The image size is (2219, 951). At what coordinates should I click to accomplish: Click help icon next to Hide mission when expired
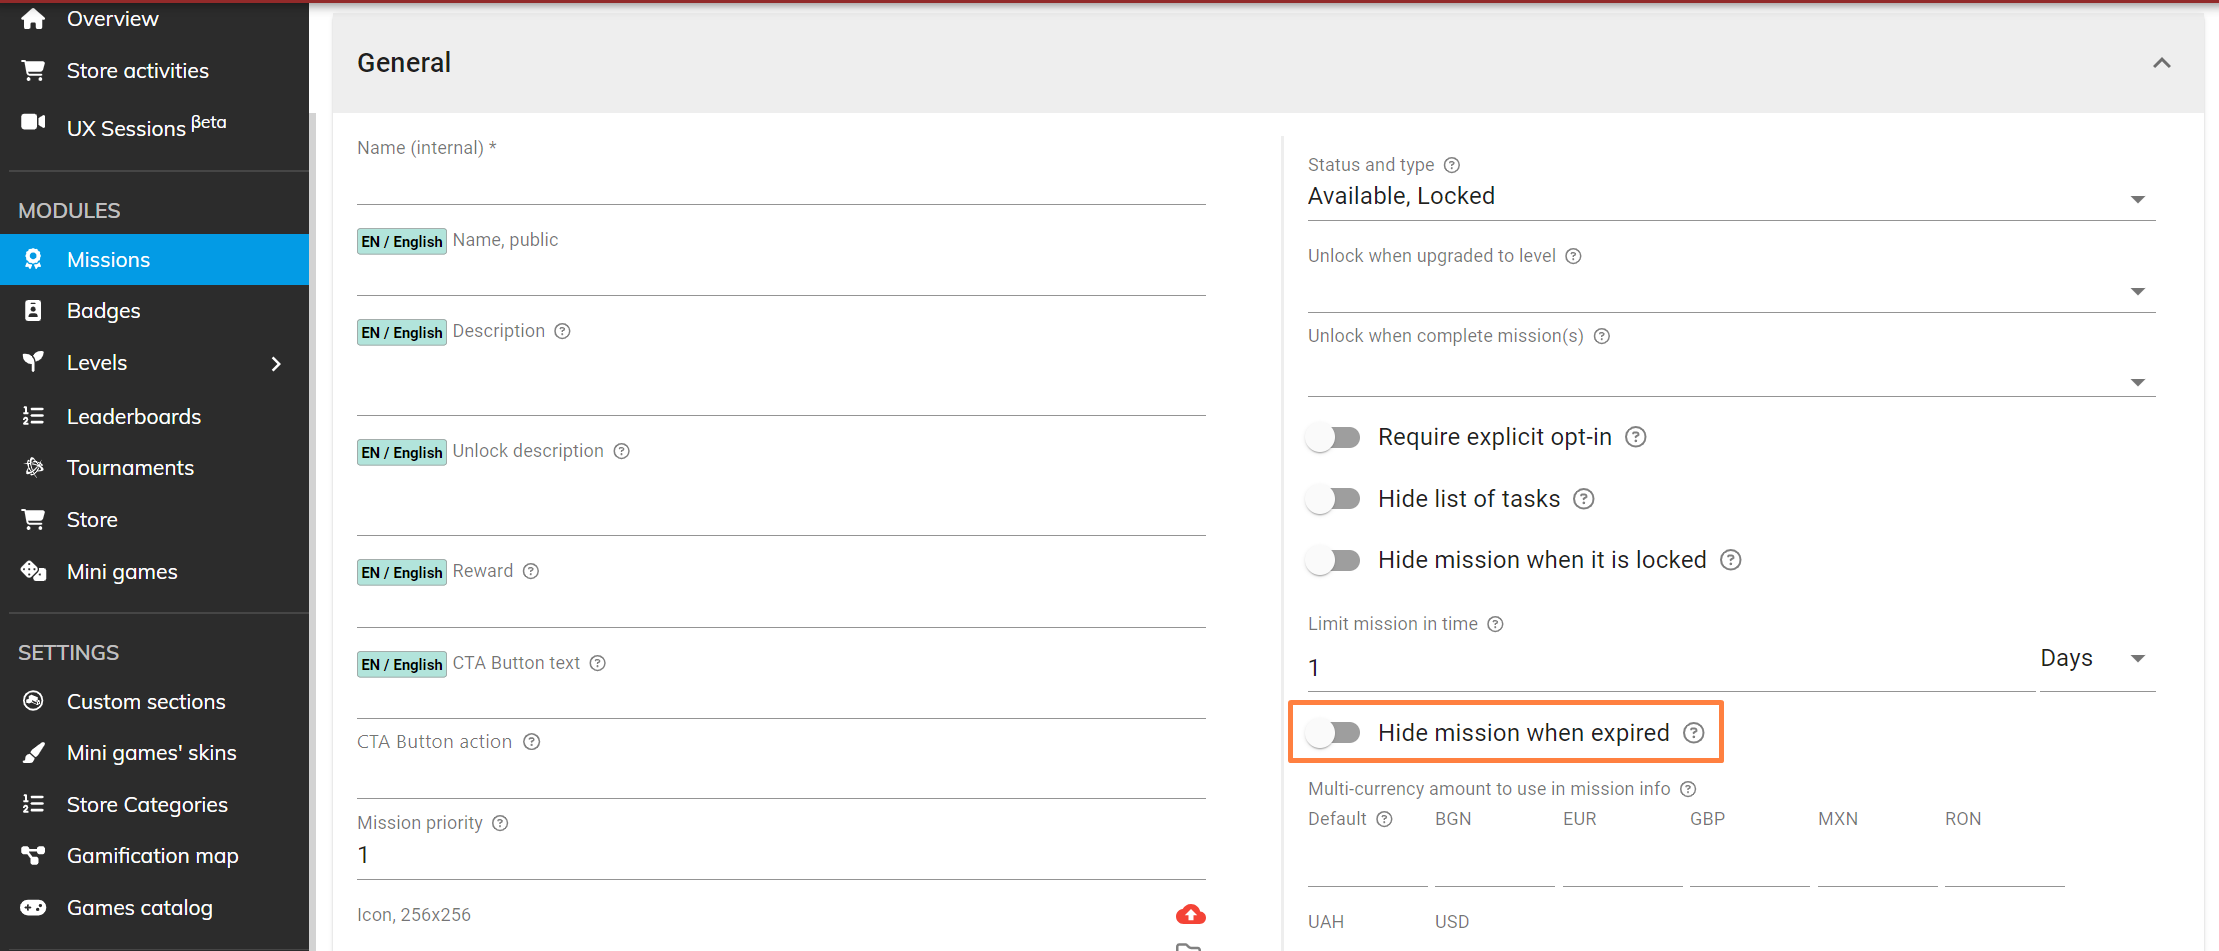(1693, 733)
